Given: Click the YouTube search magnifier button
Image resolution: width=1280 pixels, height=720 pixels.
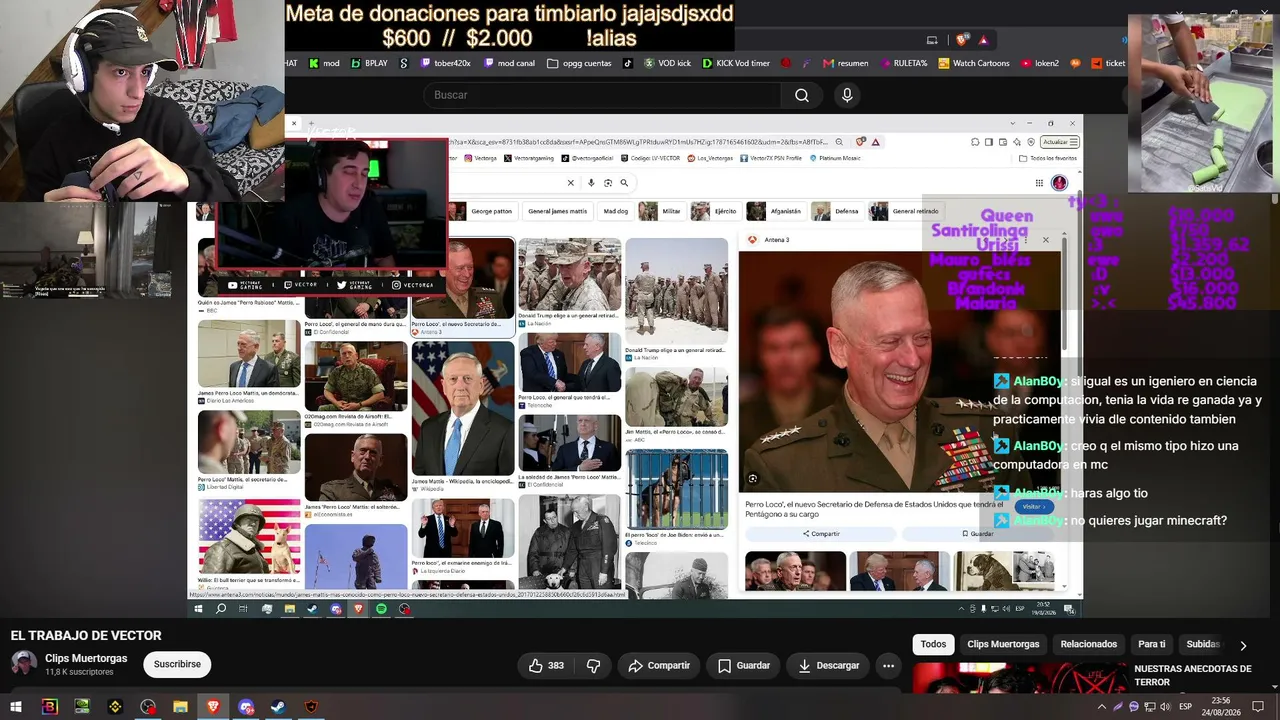Looking at the screenshot, I should coord(801,95).
